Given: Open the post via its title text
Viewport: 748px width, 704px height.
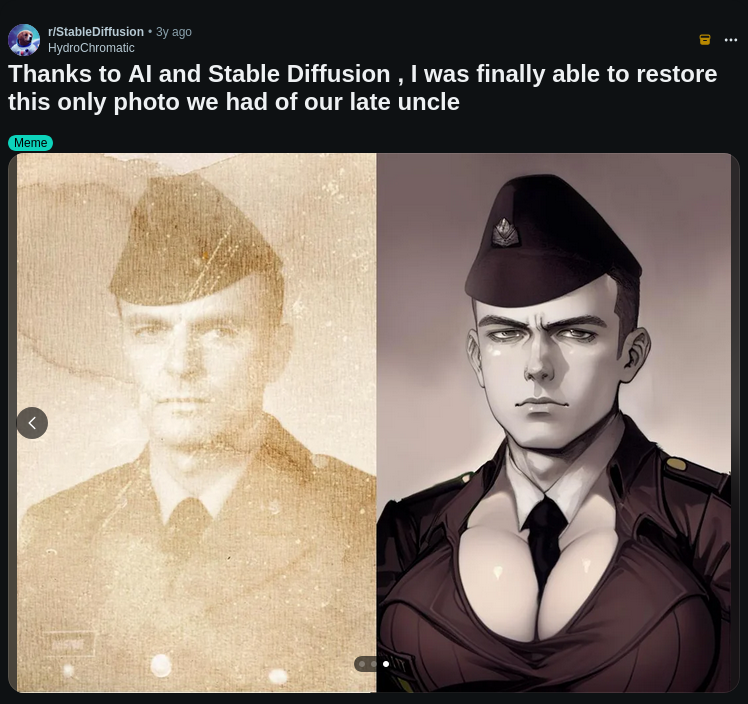Looking at the screenshot, I should (x=363, y=88).
